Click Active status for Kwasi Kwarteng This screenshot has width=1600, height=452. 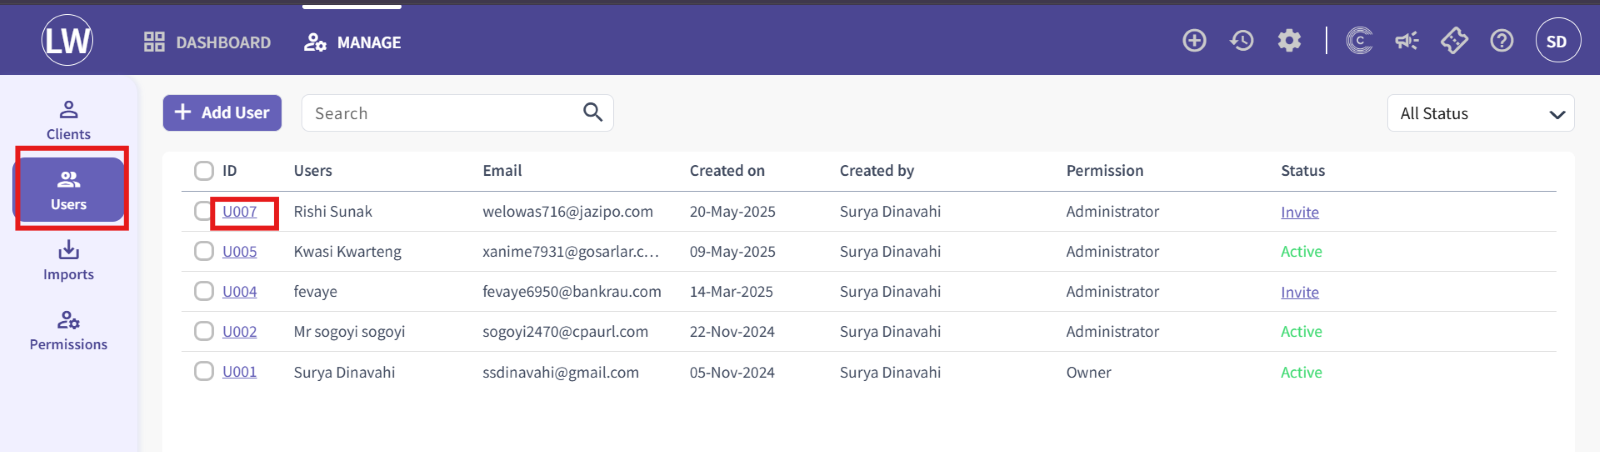tap(1301, 252)
